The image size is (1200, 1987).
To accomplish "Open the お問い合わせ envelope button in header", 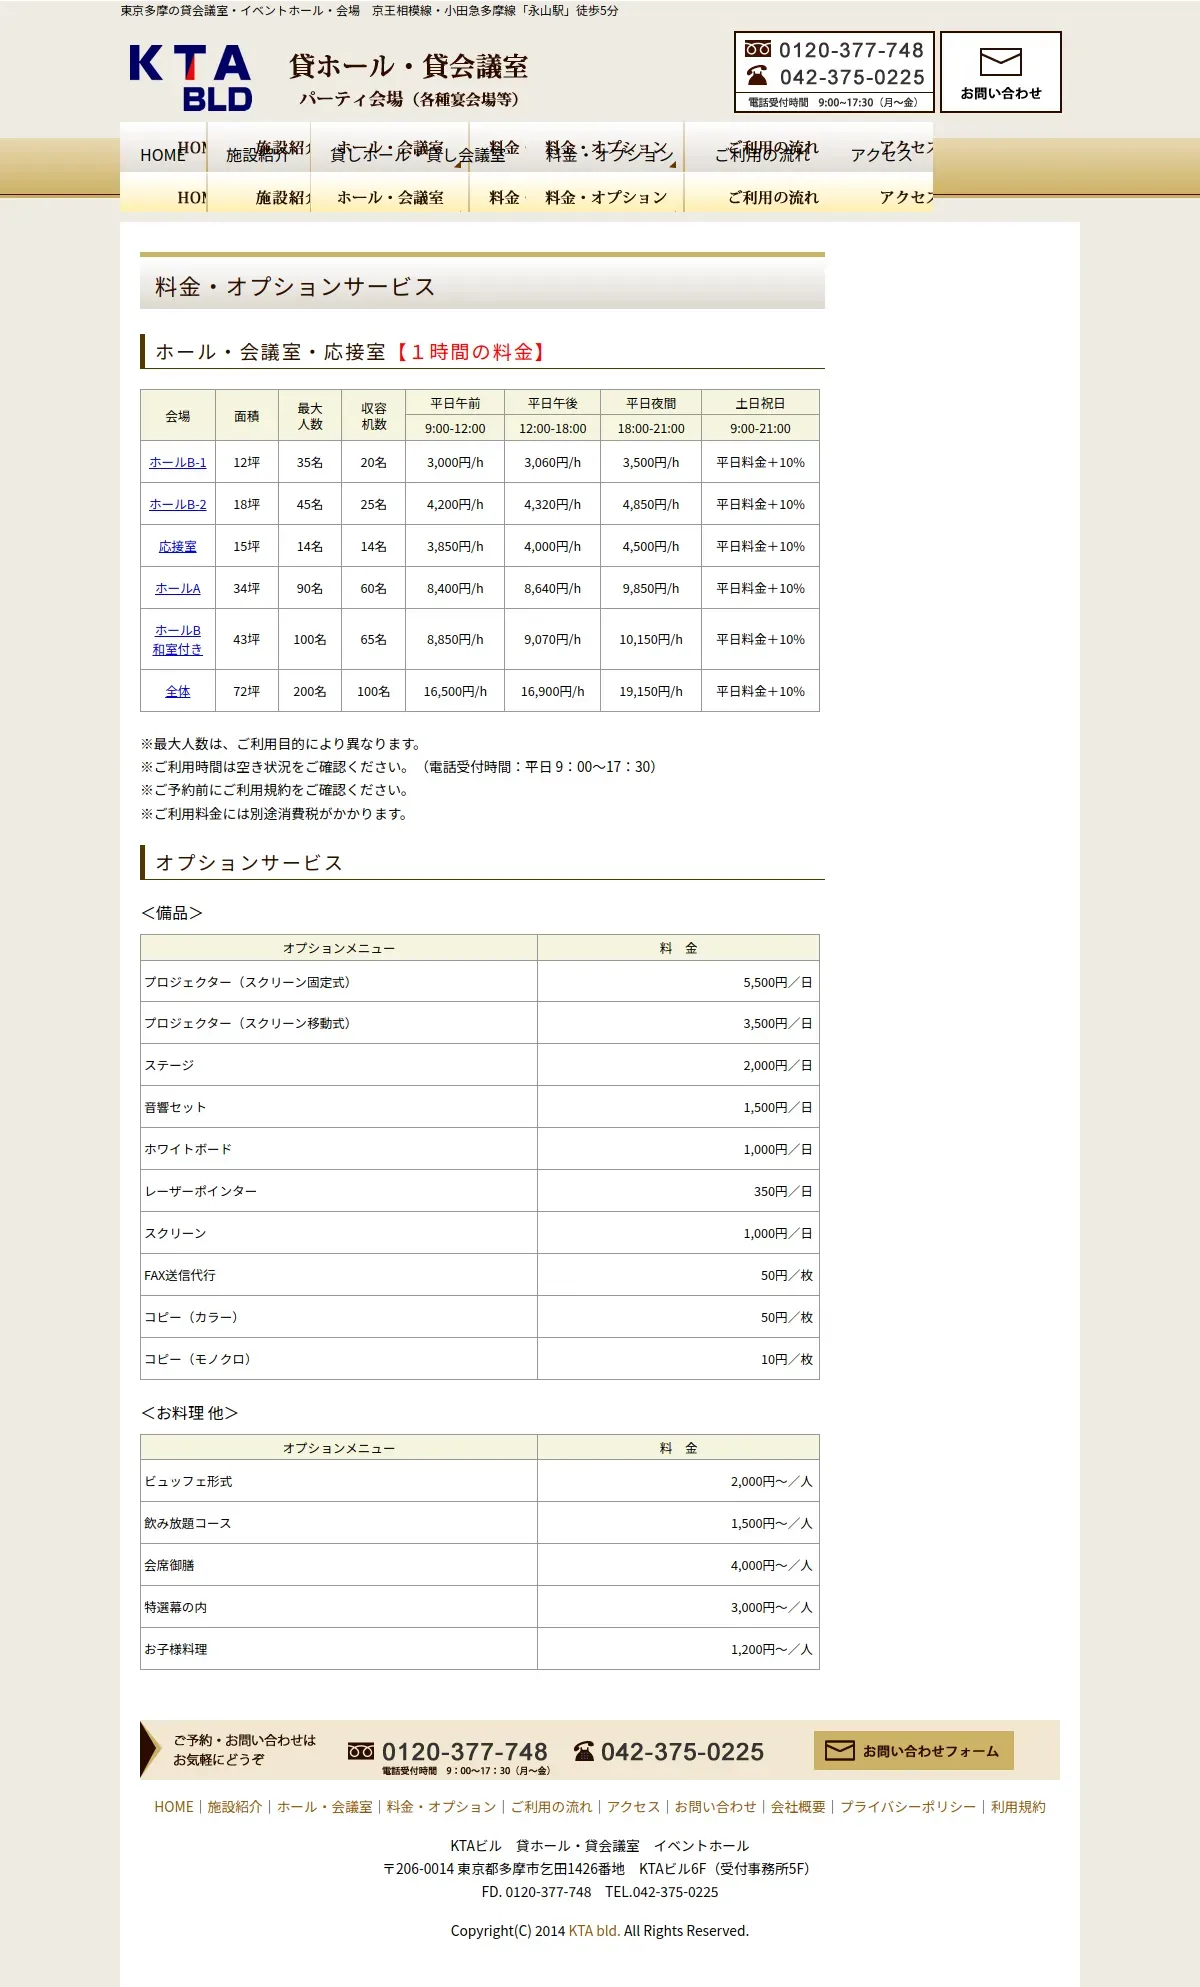I will (x=1000, y=72).
